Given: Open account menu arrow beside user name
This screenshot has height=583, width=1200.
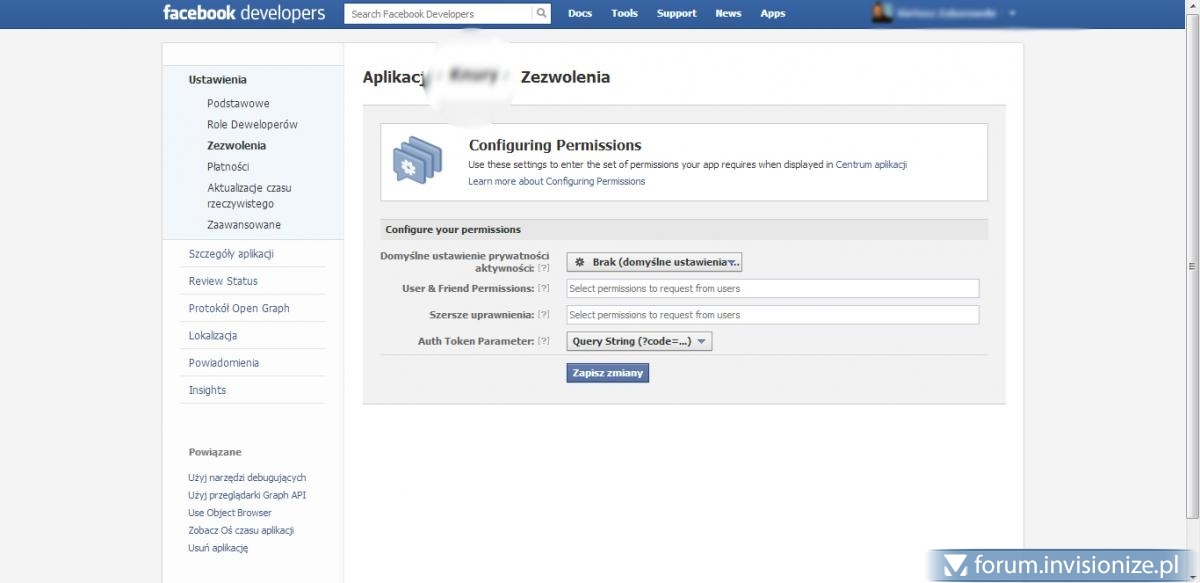Looking at the screenshot, I should (x=1012, y=14).
